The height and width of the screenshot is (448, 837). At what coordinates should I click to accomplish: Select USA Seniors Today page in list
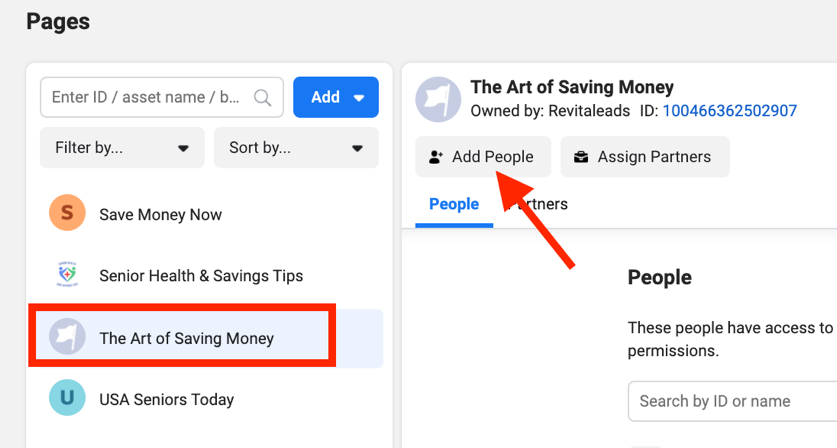pyautogui.click(x=206, y=399)
